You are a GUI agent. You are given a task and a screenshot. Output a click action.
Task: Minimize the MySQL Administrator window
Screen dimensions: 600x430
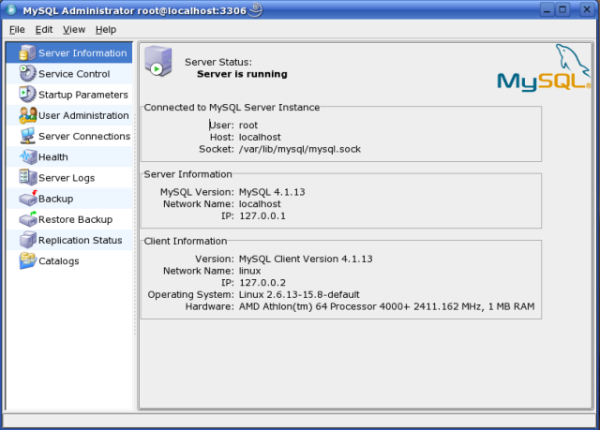[547, 10]
